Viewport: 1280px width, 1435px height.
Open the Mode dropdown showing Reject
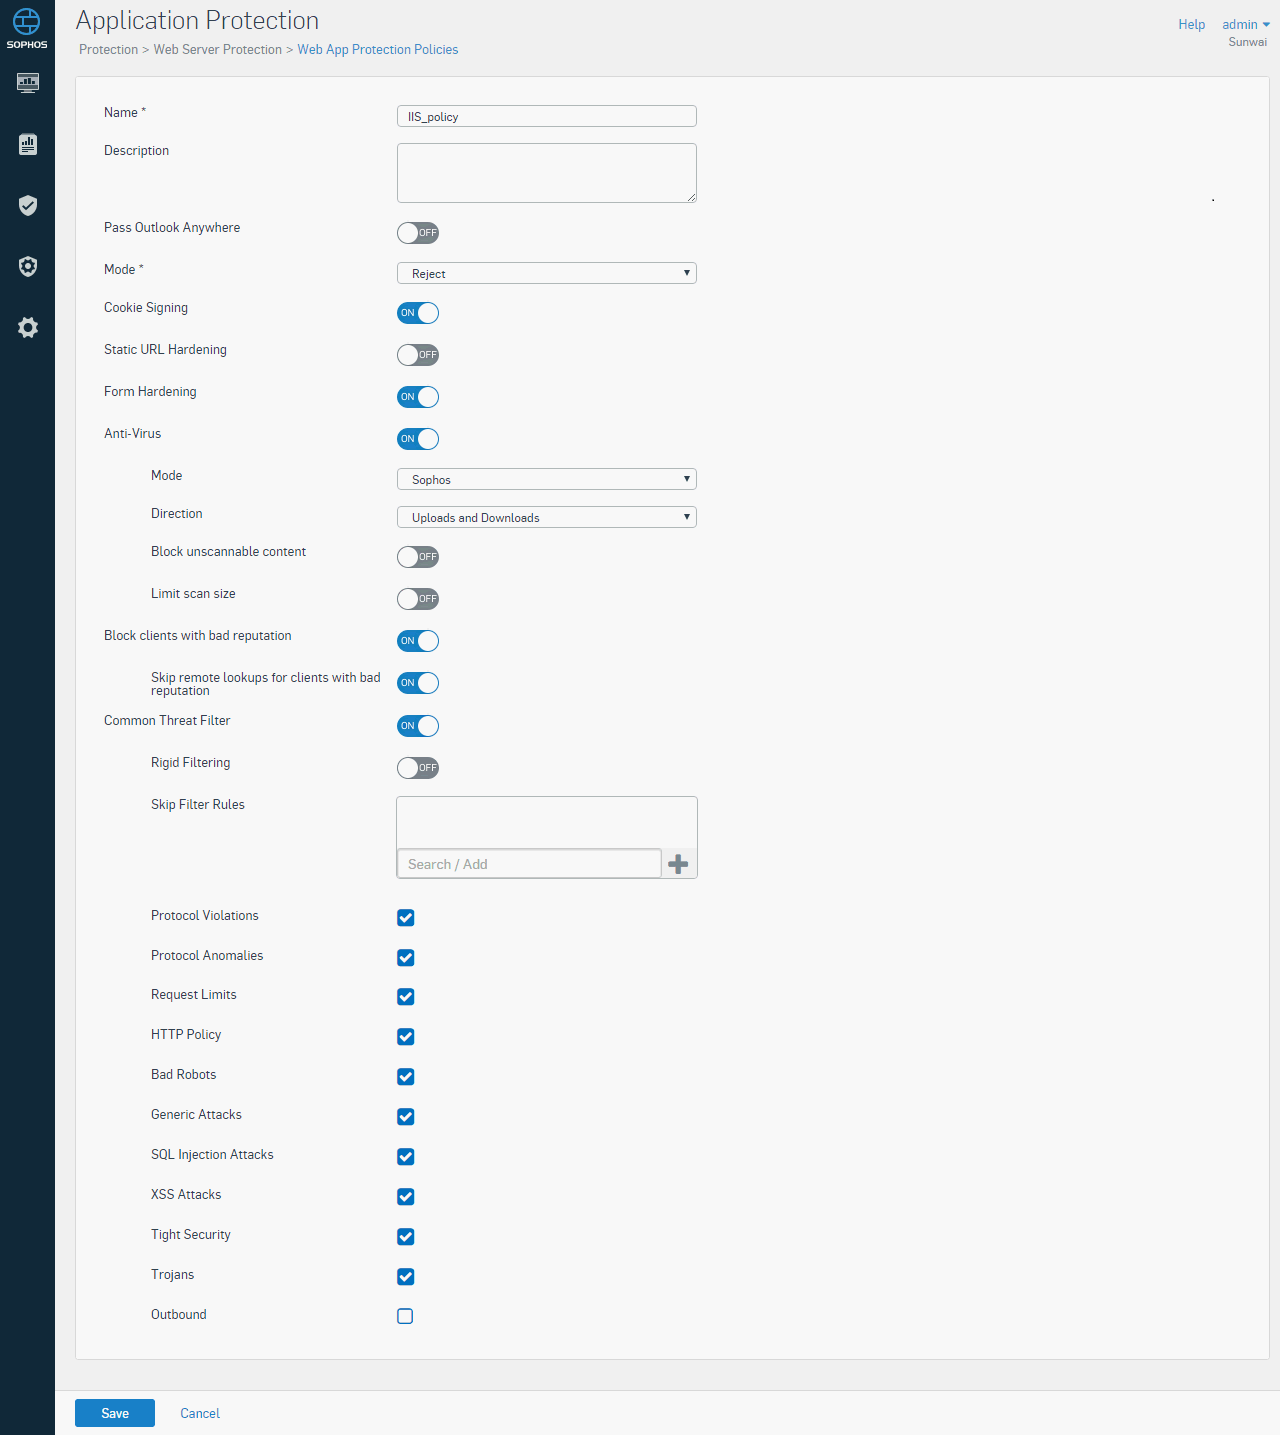tap(547, 273)
